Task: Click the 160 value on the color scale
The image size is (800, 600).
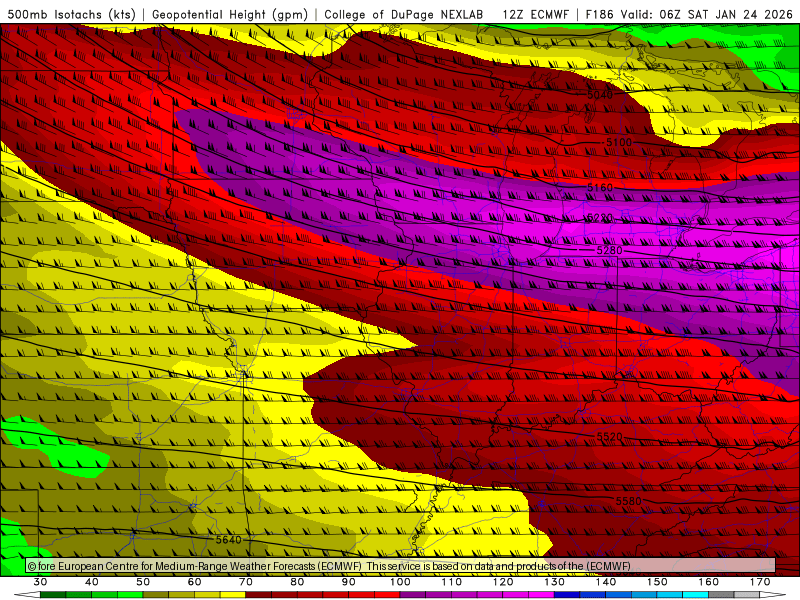Action: [709, 582]
